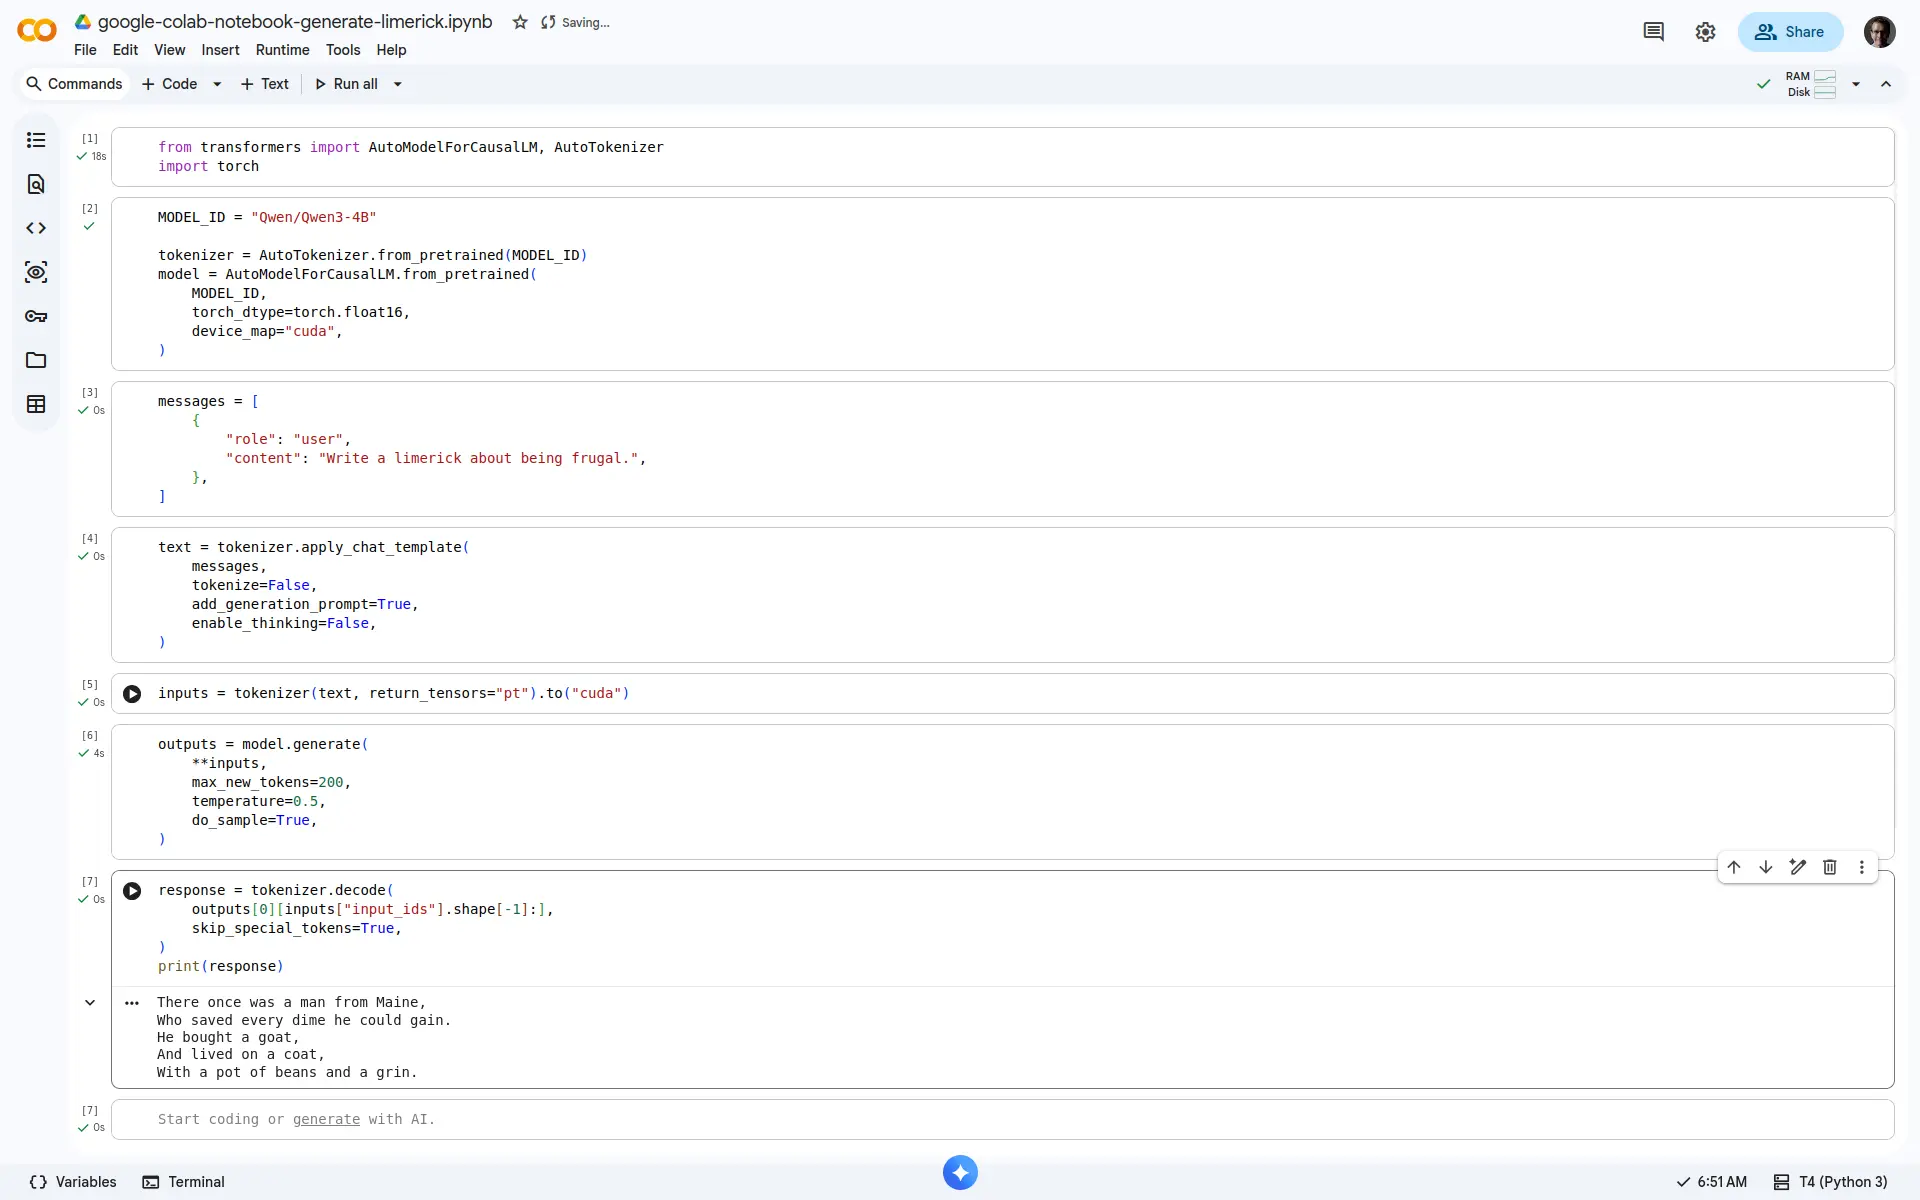Add a new Code cell

click(x=170, y=84)
